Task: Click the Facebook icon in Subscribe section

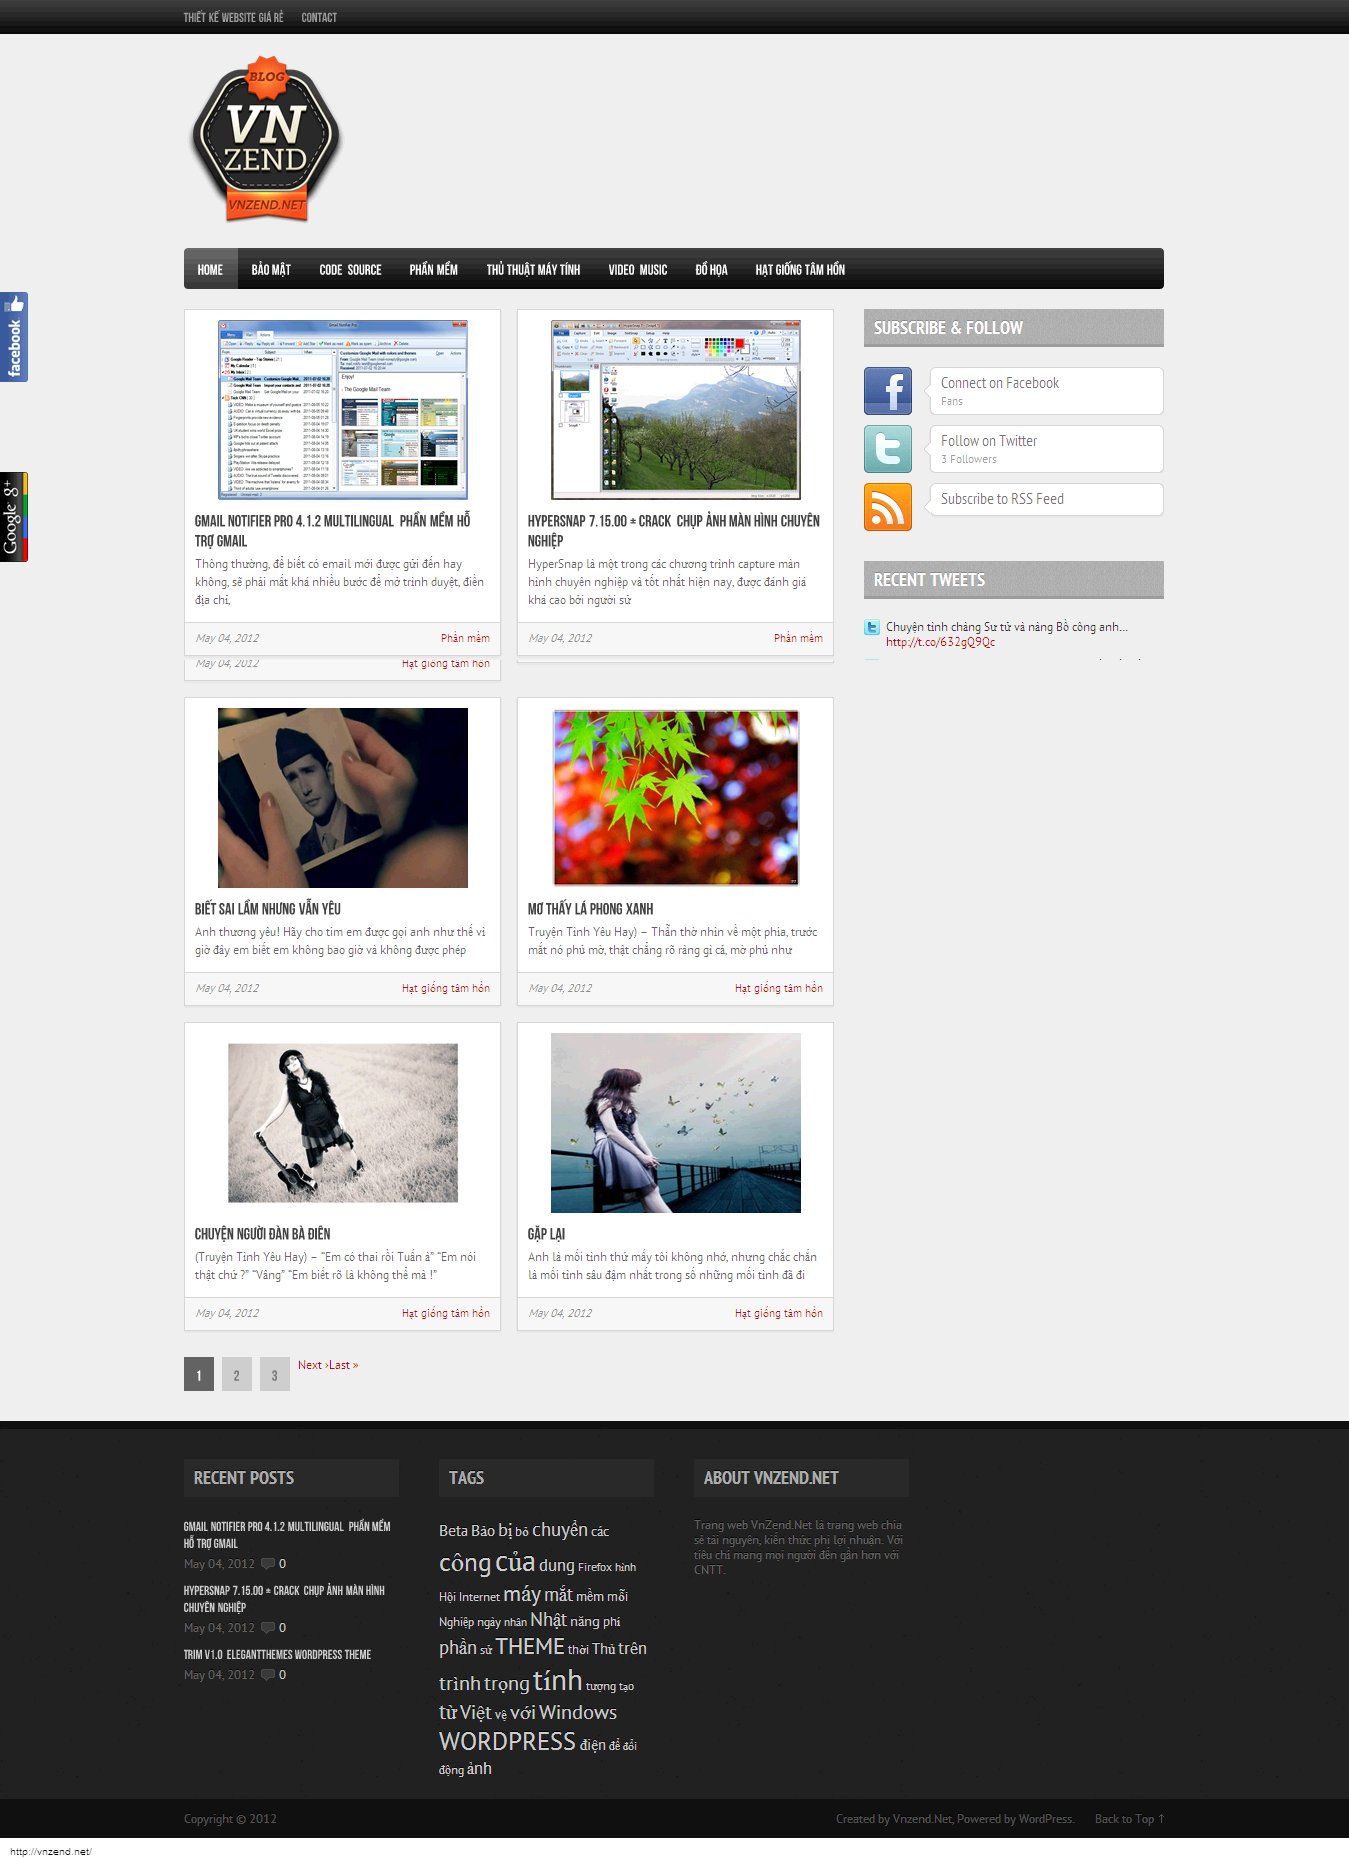Action: [x=887, y=391]
